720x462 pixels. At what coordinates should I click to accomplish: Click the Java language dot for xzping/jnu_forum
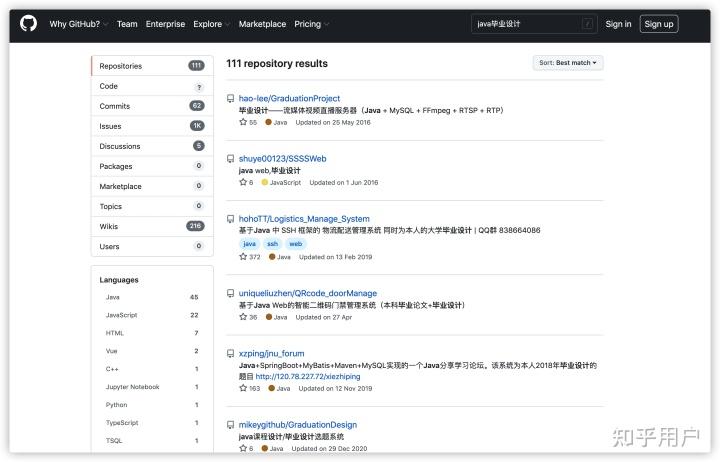coord(271,388)
